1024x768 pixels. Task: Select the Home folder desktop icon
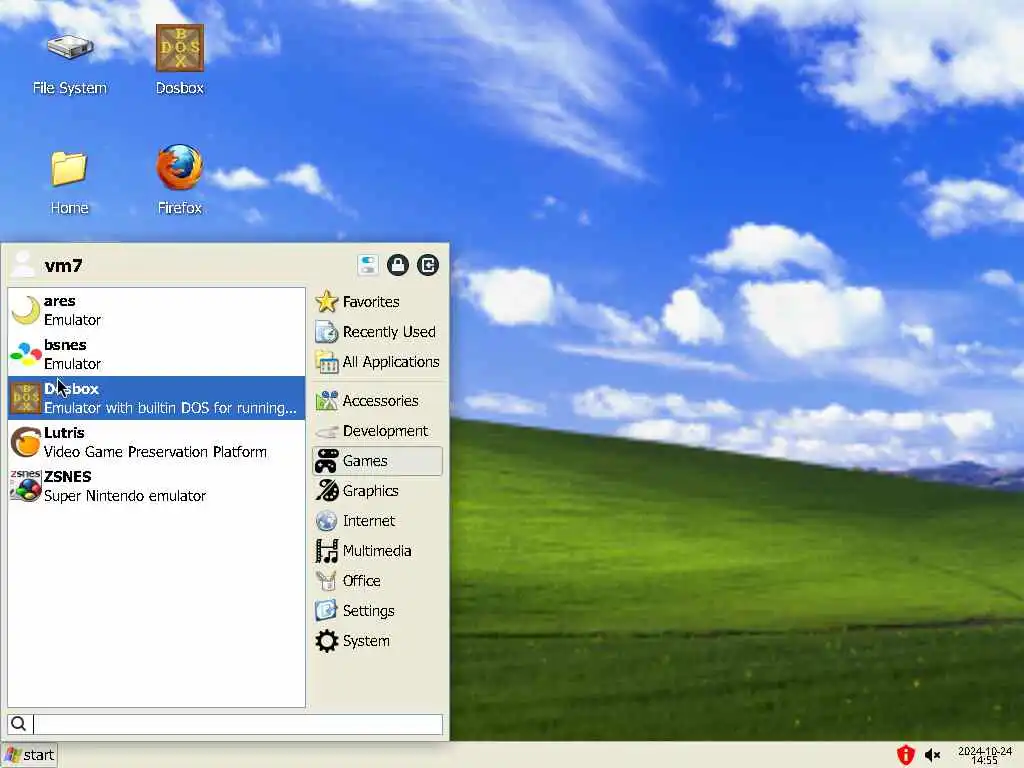coord(69,182)
